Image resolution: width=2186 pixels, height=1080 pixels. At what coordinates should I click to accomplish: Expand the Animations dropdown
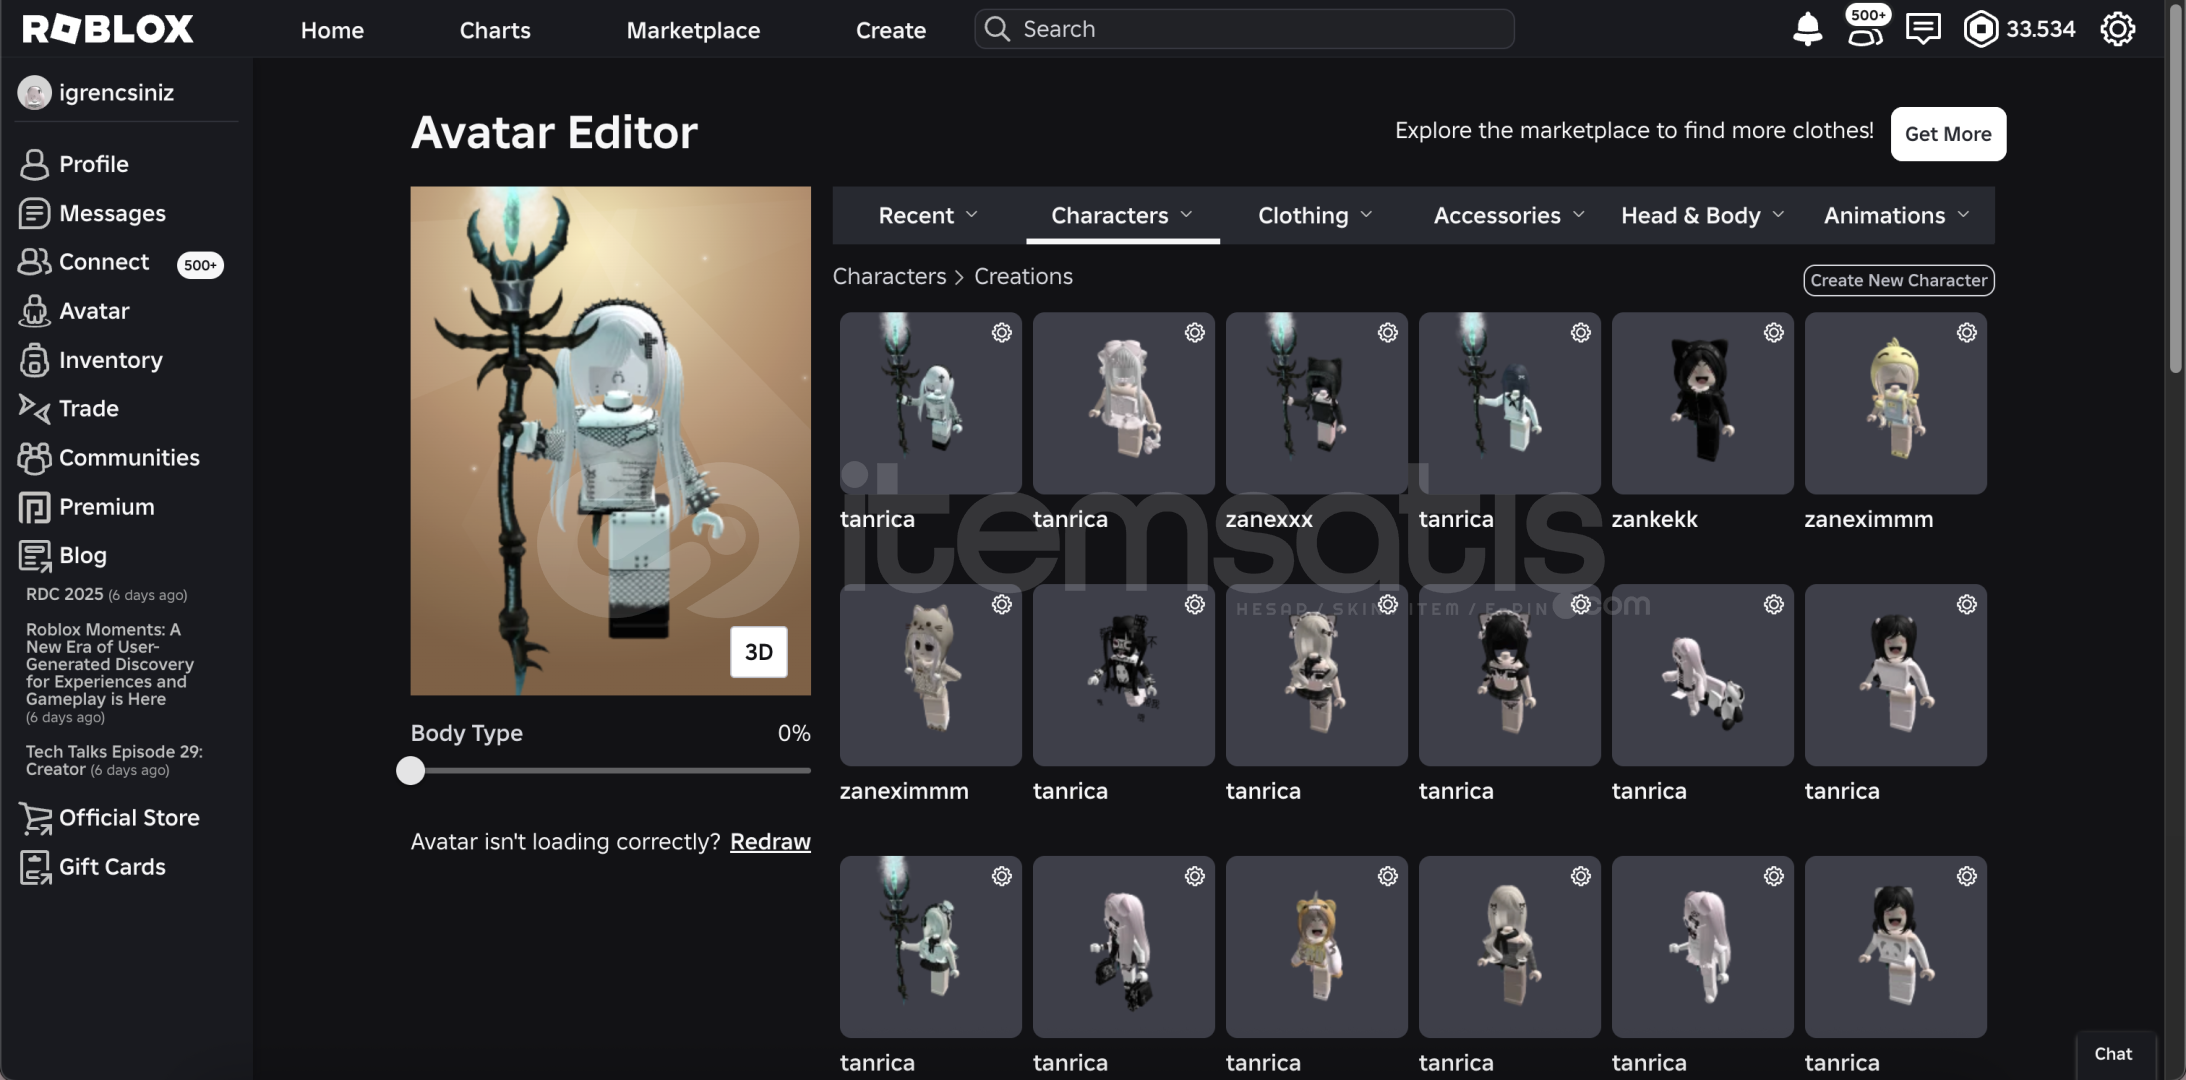tap(1896, 215)
